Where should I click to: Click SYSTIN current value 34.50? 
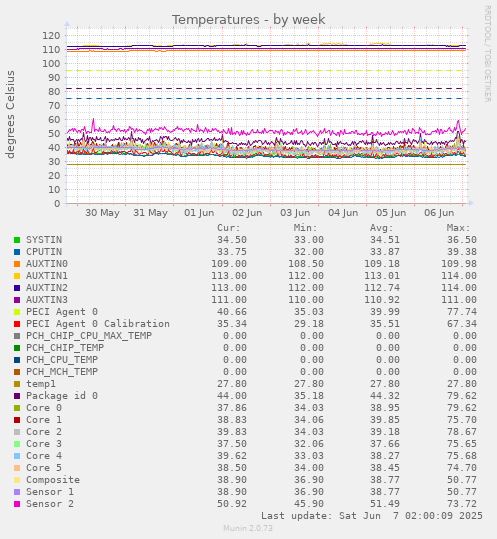(x=232, y=240)
